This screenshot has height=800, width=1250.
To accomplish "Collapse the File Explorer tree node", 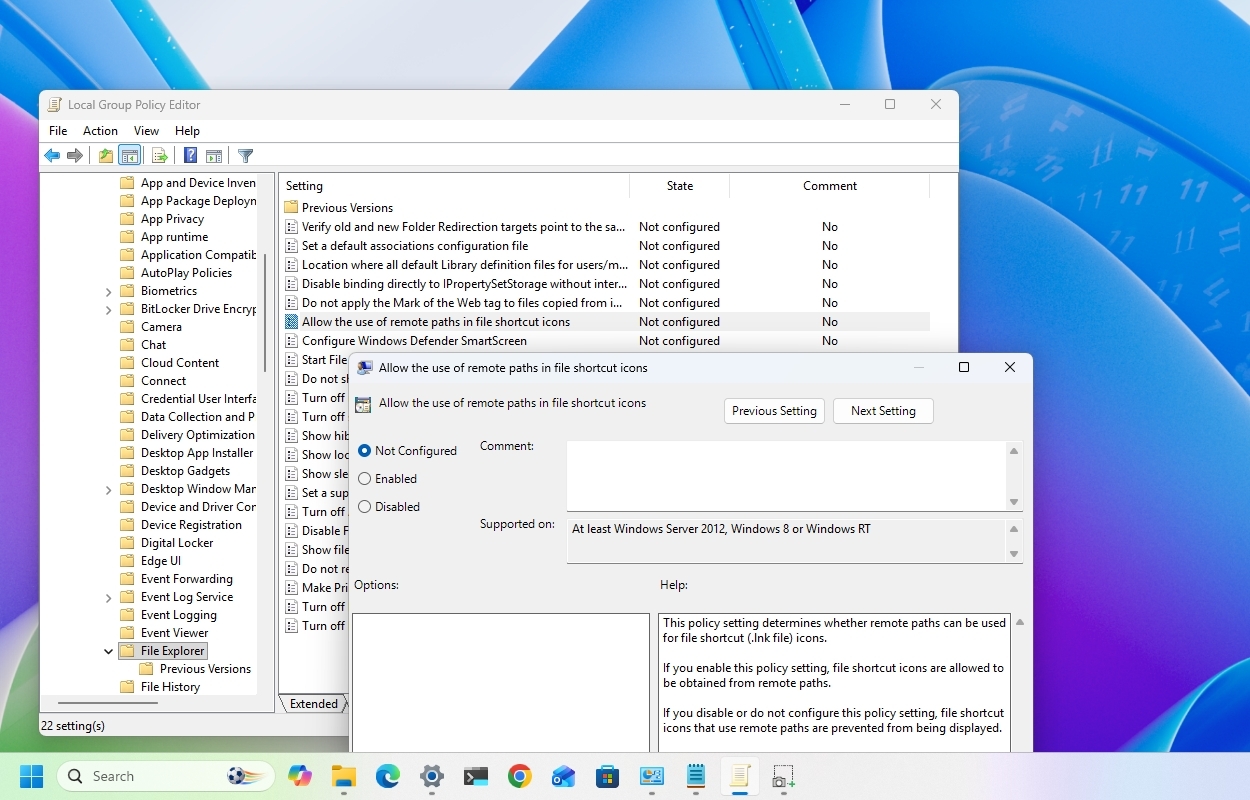I will click(109, 651).
